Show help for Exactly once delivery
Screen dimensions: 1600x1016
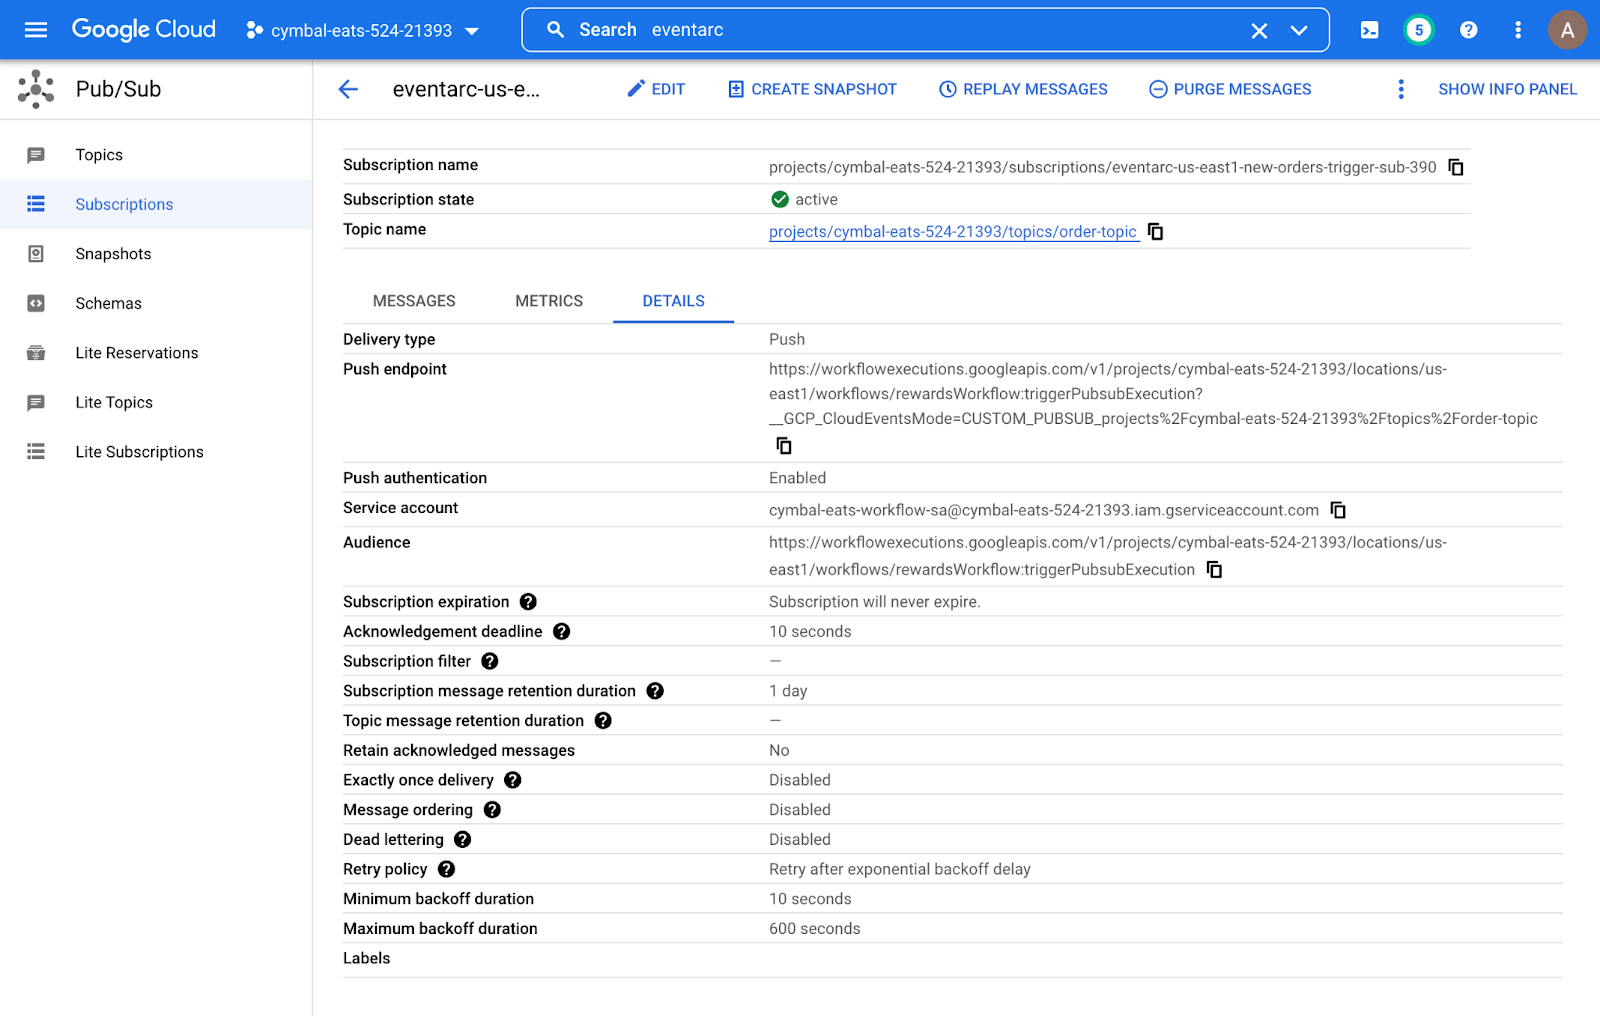(512, 780)
